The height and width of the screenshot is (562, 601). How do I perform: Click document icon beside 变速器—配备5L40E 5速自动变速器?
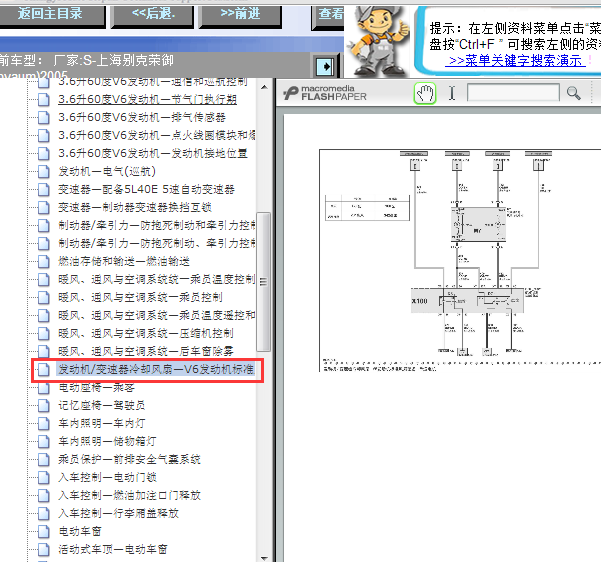44,189
